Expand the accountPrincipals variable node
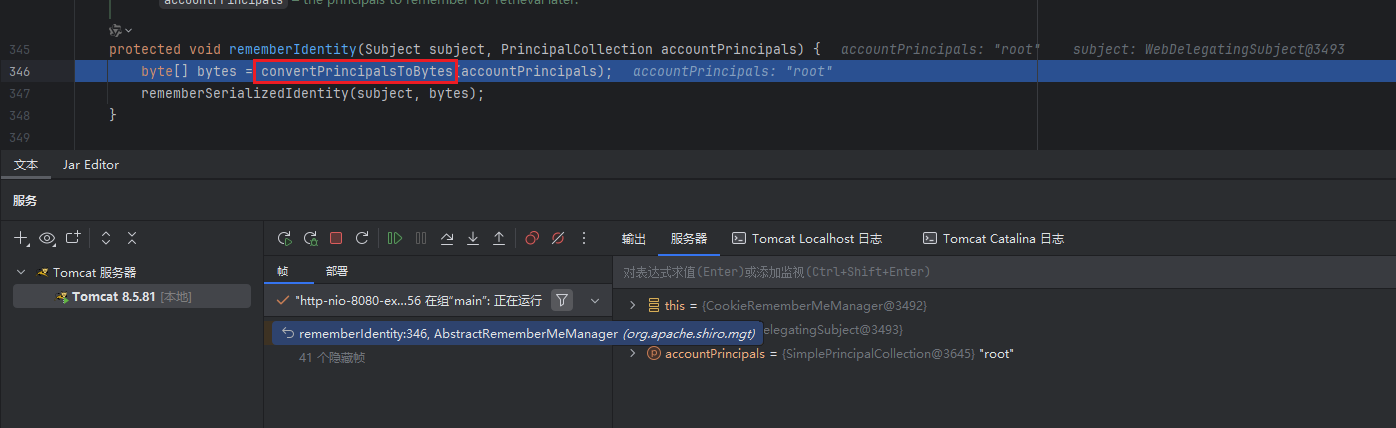Image resolution: width=1396 pixels, height=428 pixels. (632, 354)
